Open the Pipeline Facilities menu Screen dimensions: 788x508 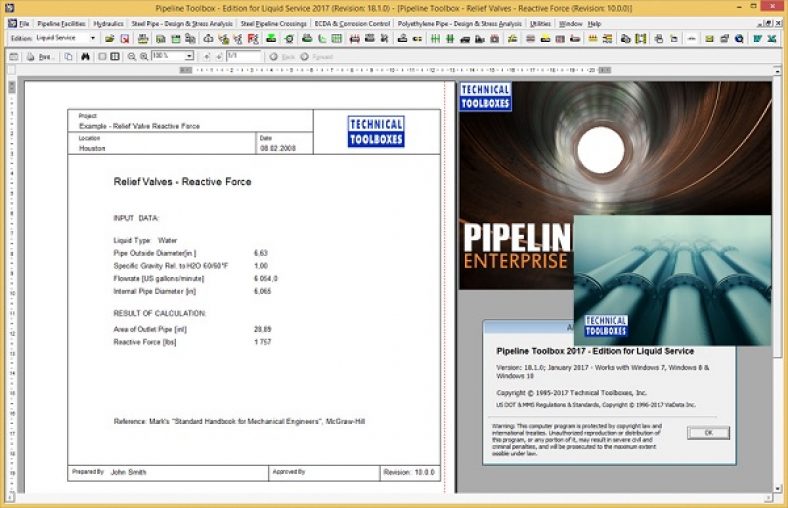click(x=62, y=23)
